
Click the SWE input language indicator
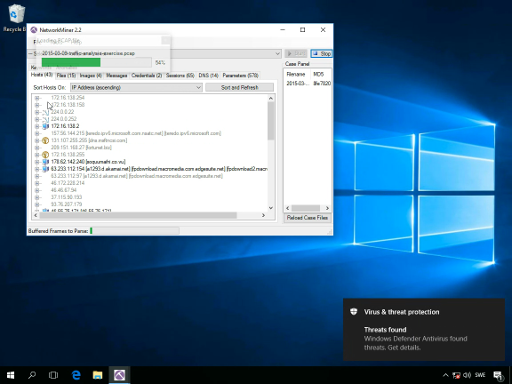click(480, 375)
